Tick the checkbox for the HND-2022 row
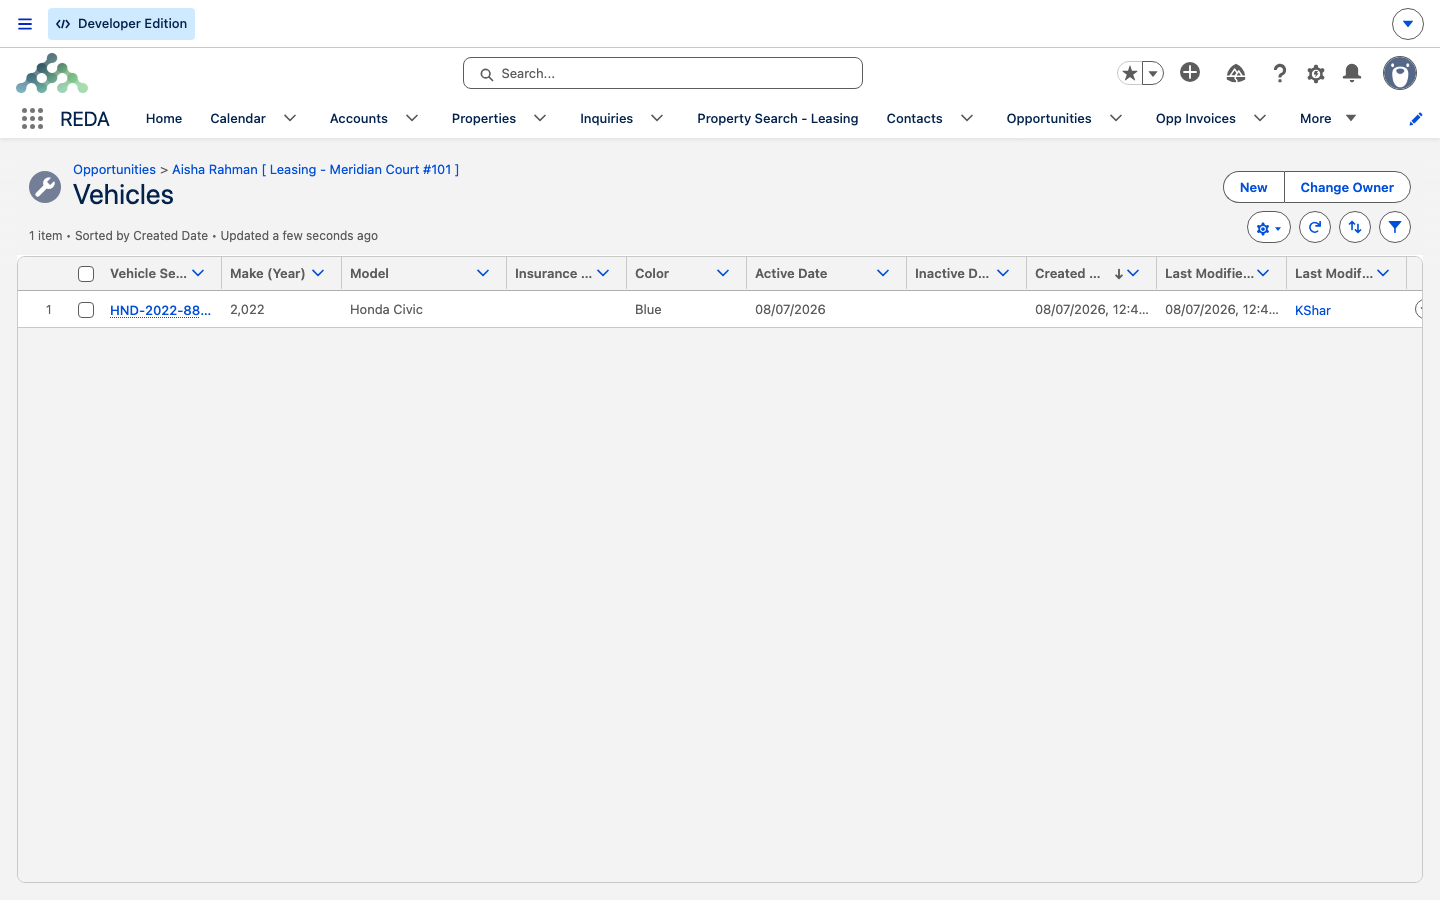The width and height of the screenshot is (1440, 900). tap(86, 310)
